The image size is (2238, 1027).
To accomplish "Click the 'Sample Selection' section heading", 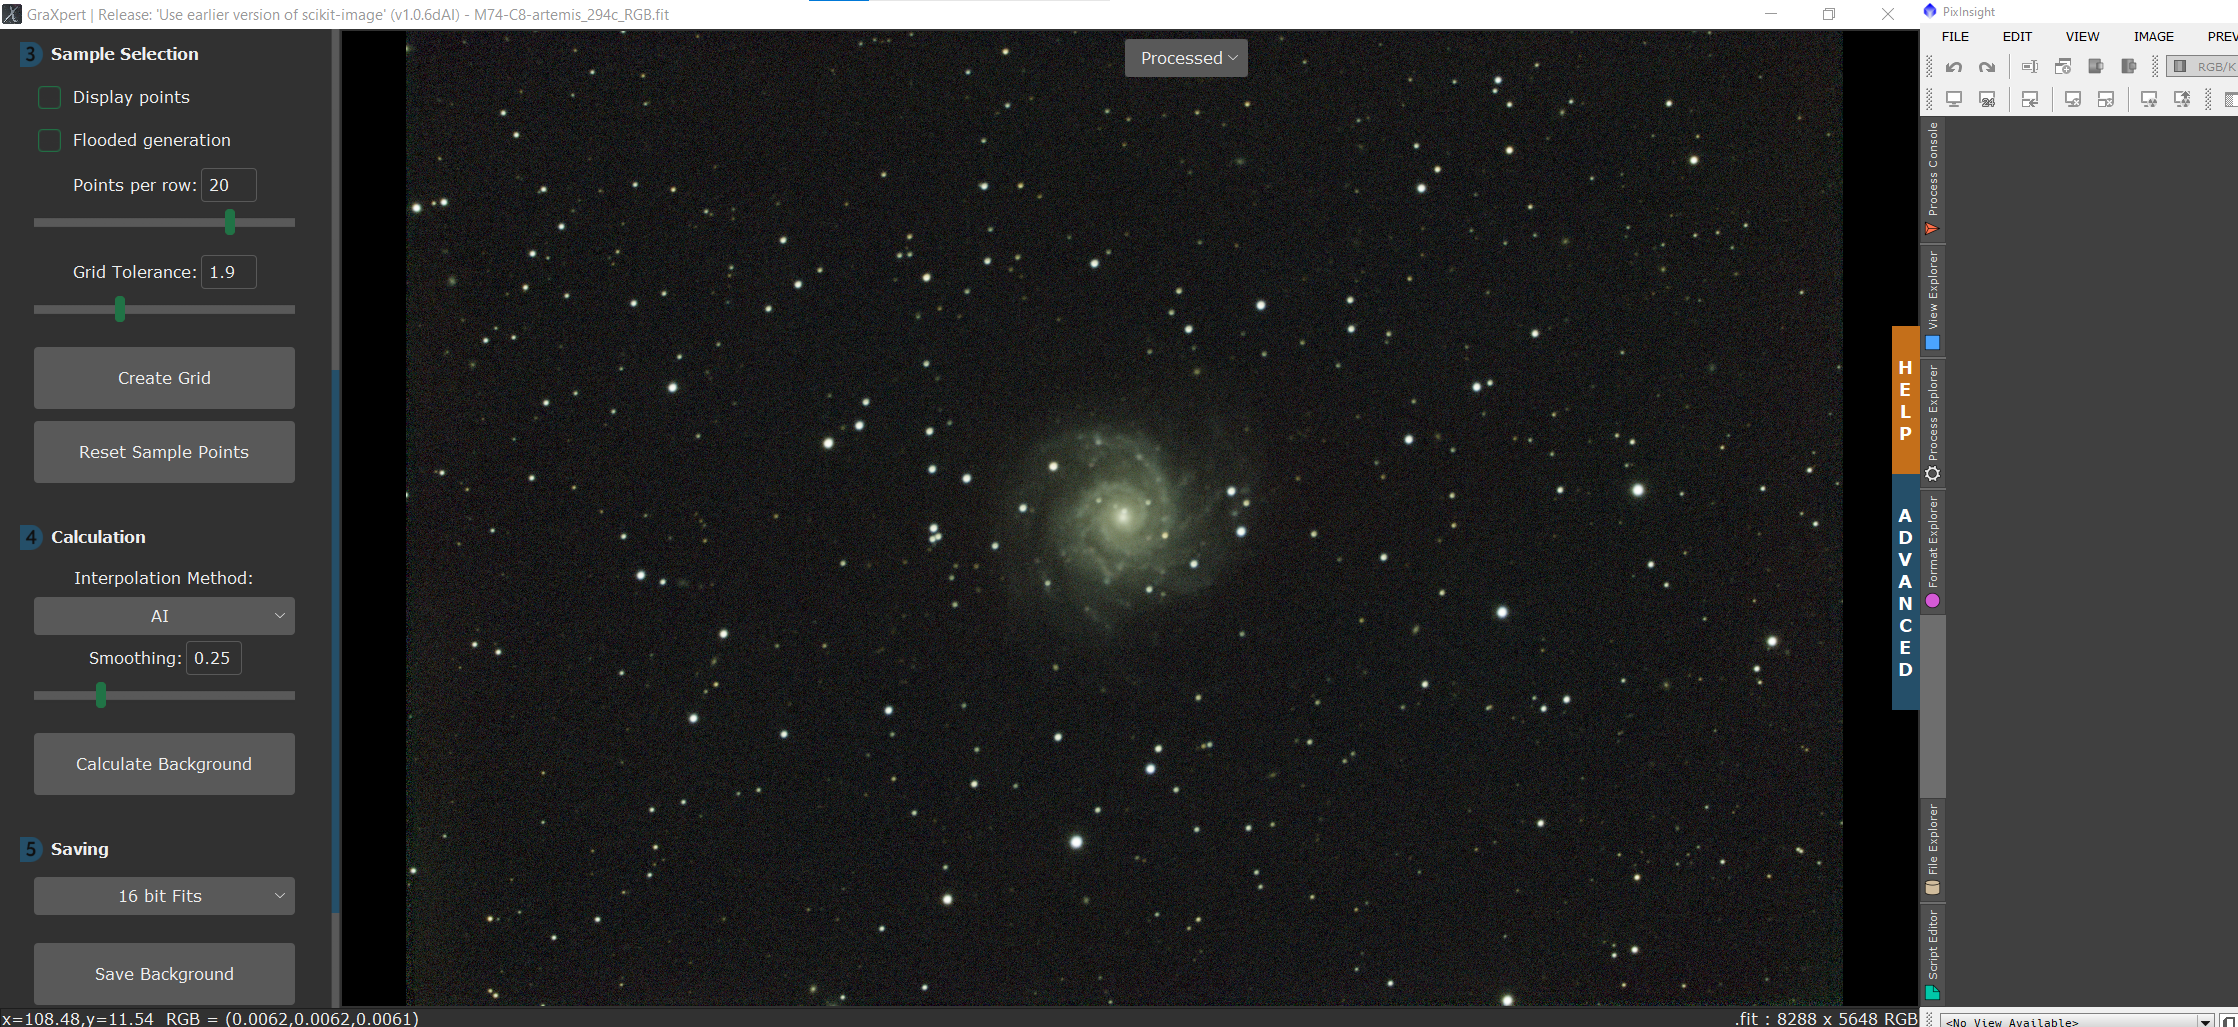I will click(125, 54).
